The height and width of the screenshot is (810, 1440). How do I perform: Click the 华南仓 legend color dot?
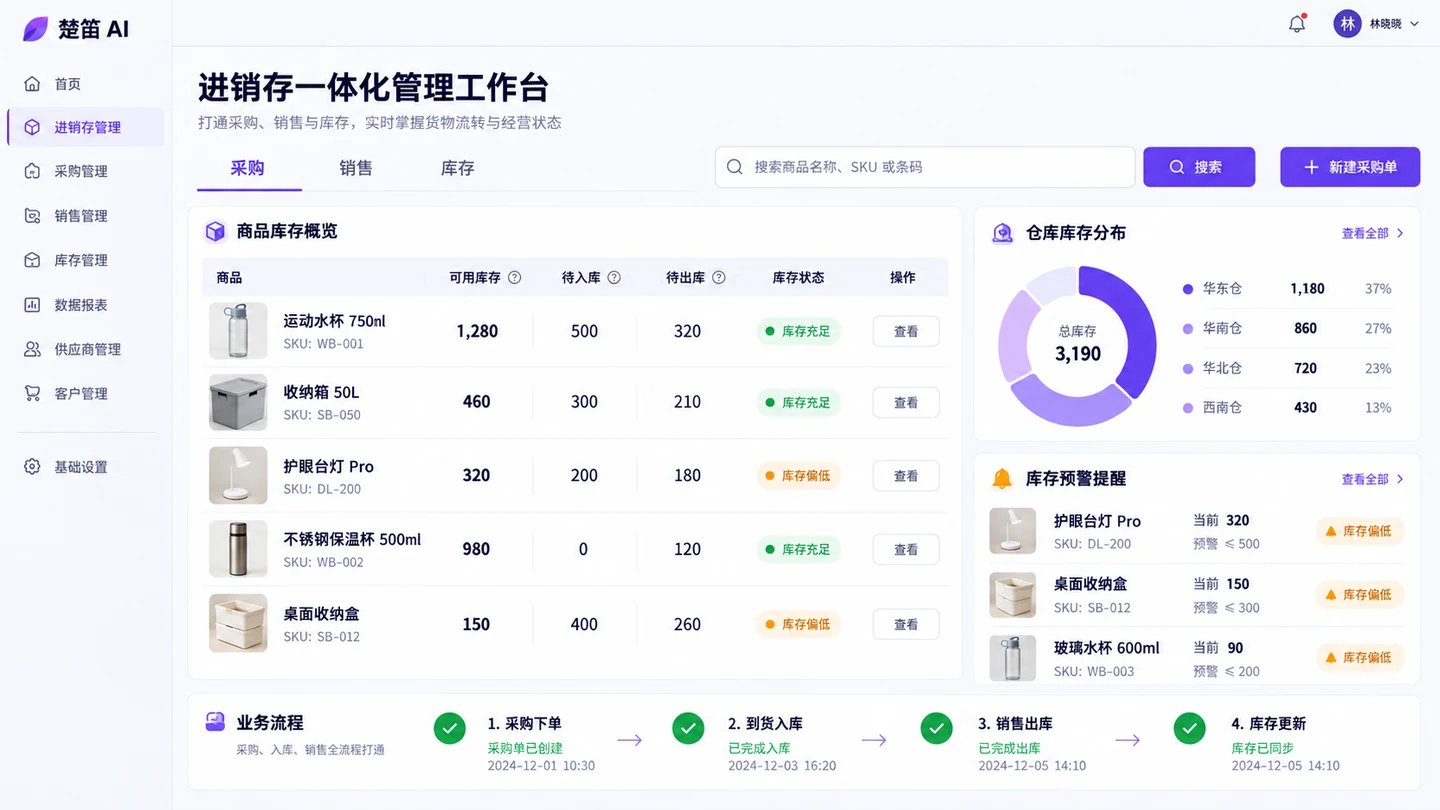(x=1188, y=328)
